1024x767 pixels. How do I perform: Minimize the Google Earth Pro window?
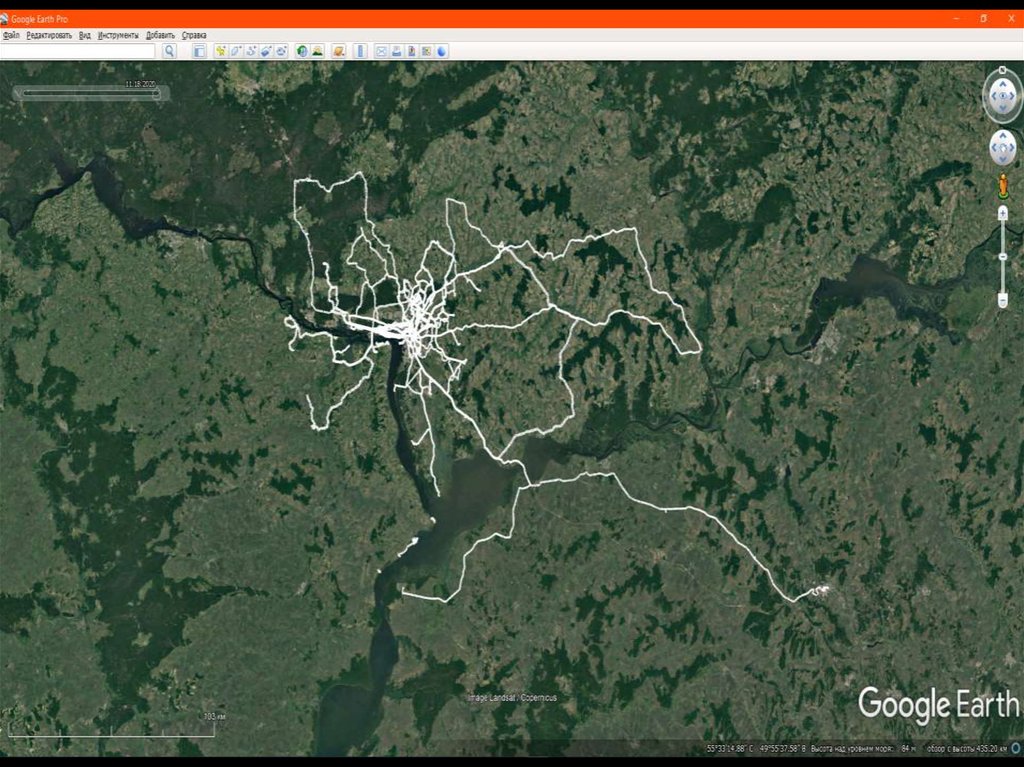(957, 19)
